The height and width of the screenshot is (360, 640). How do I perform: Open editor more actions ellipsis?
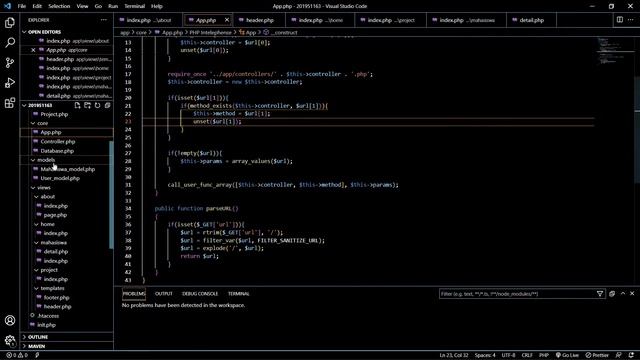[x=631, y=20]
